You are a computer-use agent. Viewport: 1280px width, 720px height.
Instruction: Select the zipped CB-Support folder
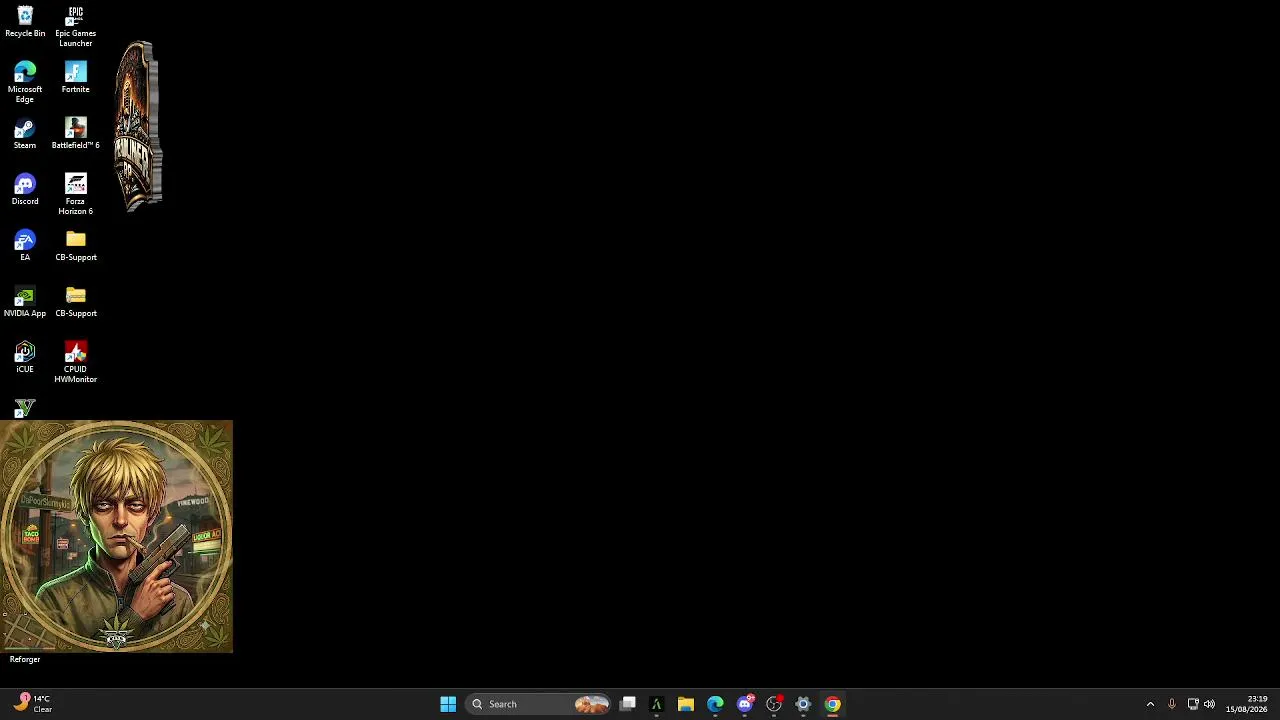click(x=75, y=302)
